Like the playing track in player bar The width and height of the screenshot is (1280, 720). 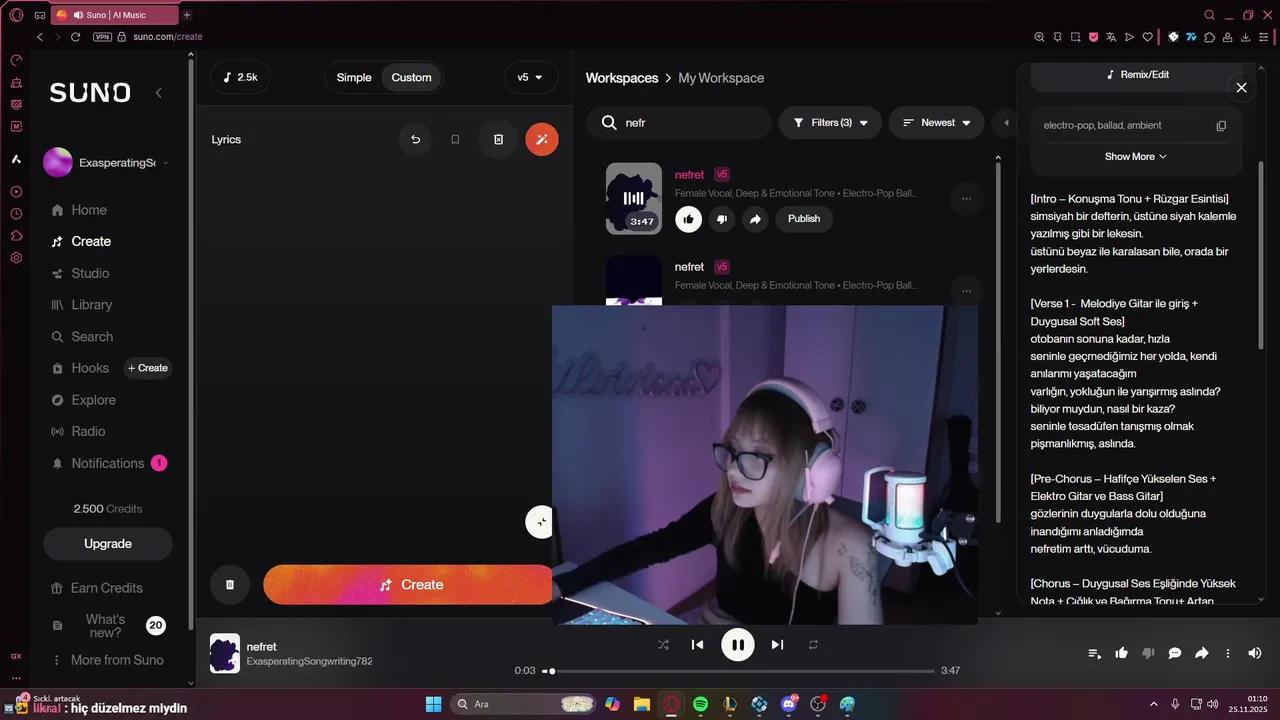pos(1122,653)
